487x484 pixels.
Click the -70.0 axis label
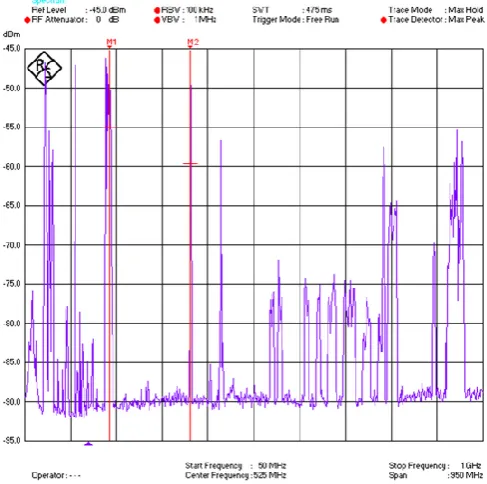(x=12, y=245)
